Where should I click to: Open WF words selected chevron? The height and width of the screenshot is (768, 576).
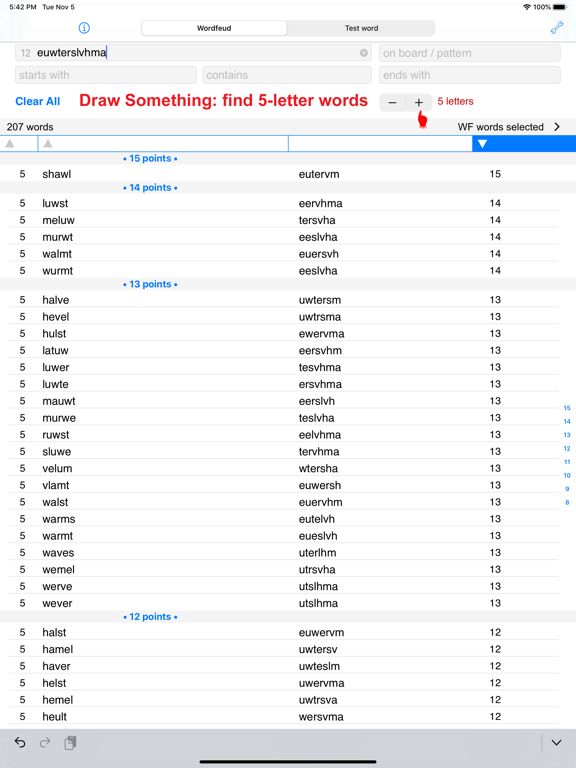[557, 127]
